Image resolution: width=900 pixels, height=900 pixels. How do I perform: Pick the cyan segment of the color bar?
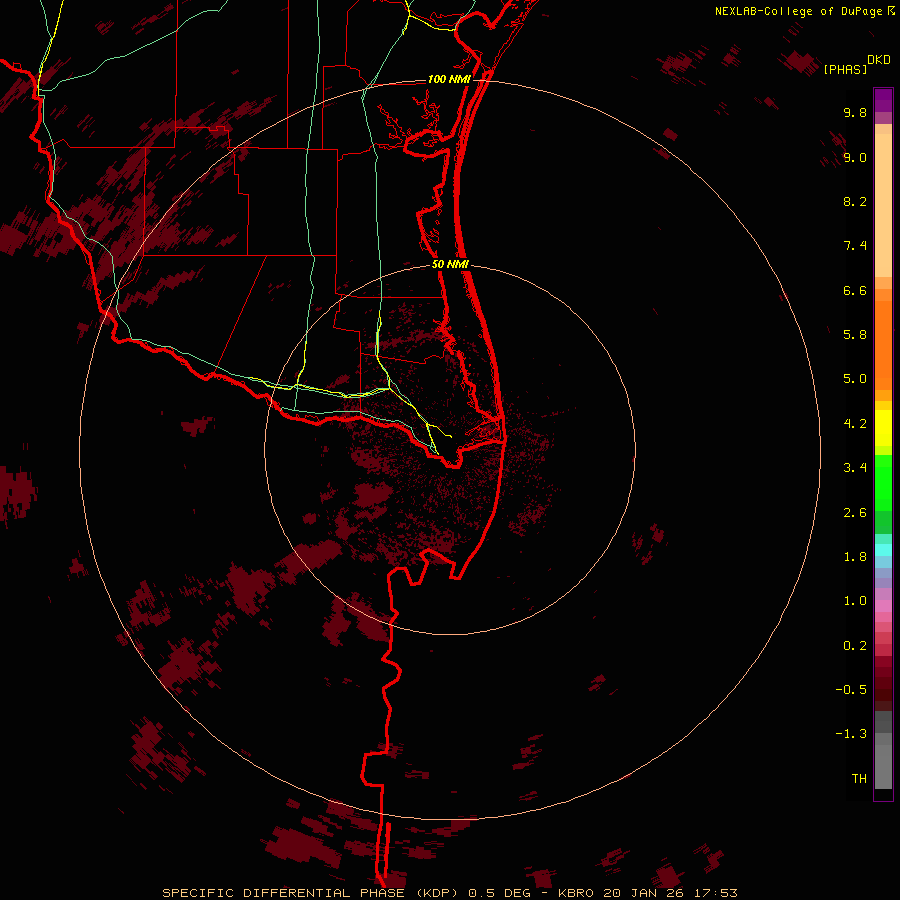(883, 550)
